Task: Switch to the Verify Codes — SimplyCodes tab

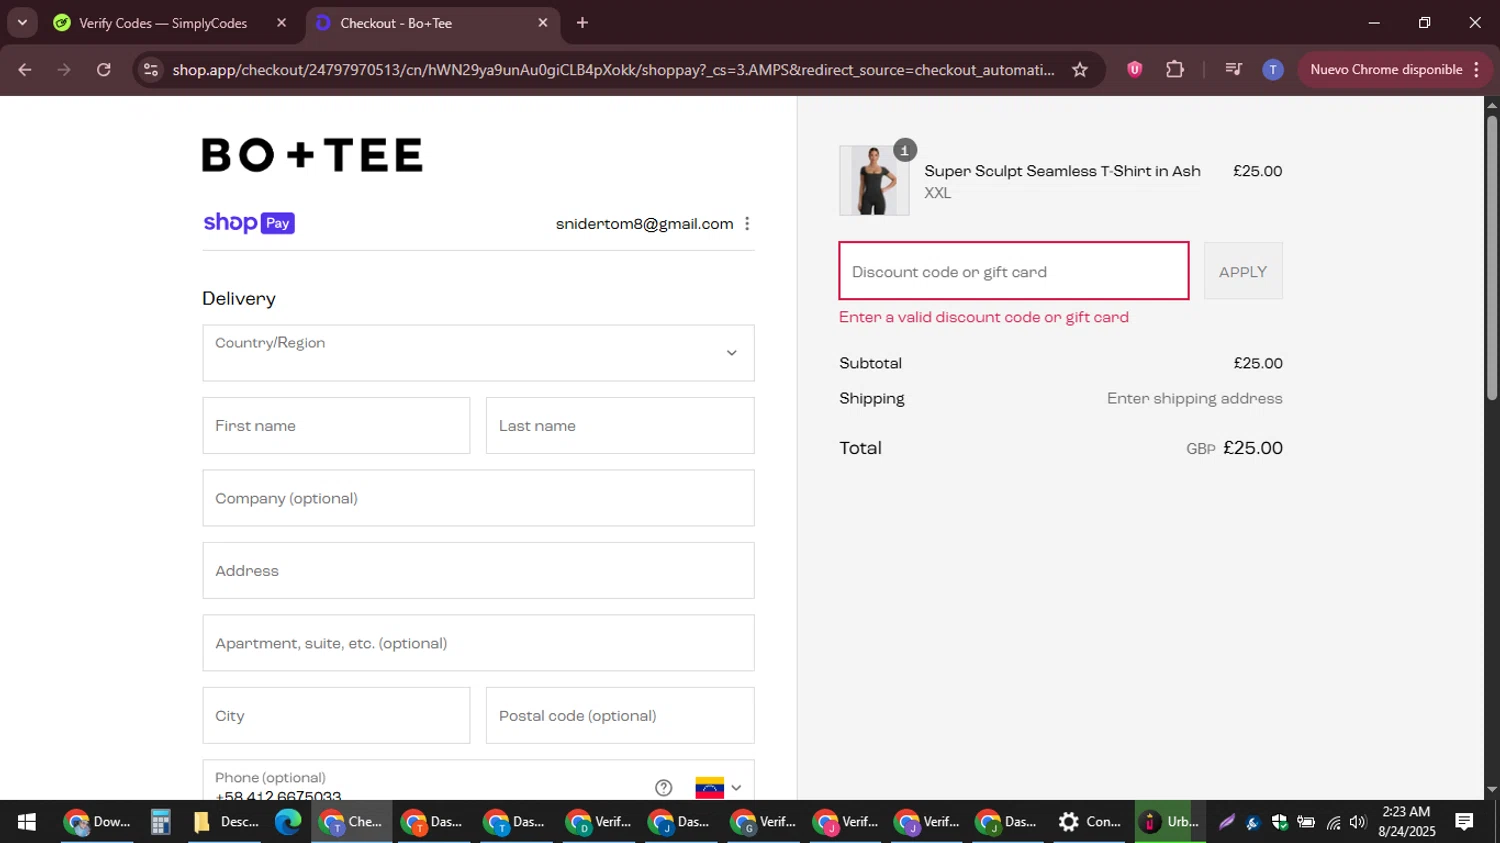Action: [x=163, y=23]
